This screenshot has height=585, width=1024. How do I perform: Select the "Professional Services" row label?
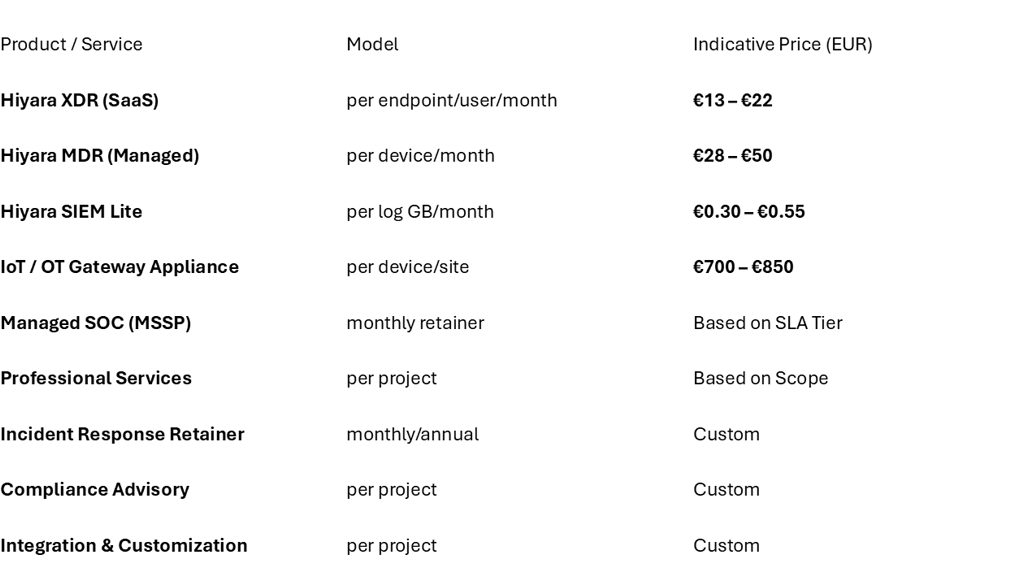pos(96,379)
